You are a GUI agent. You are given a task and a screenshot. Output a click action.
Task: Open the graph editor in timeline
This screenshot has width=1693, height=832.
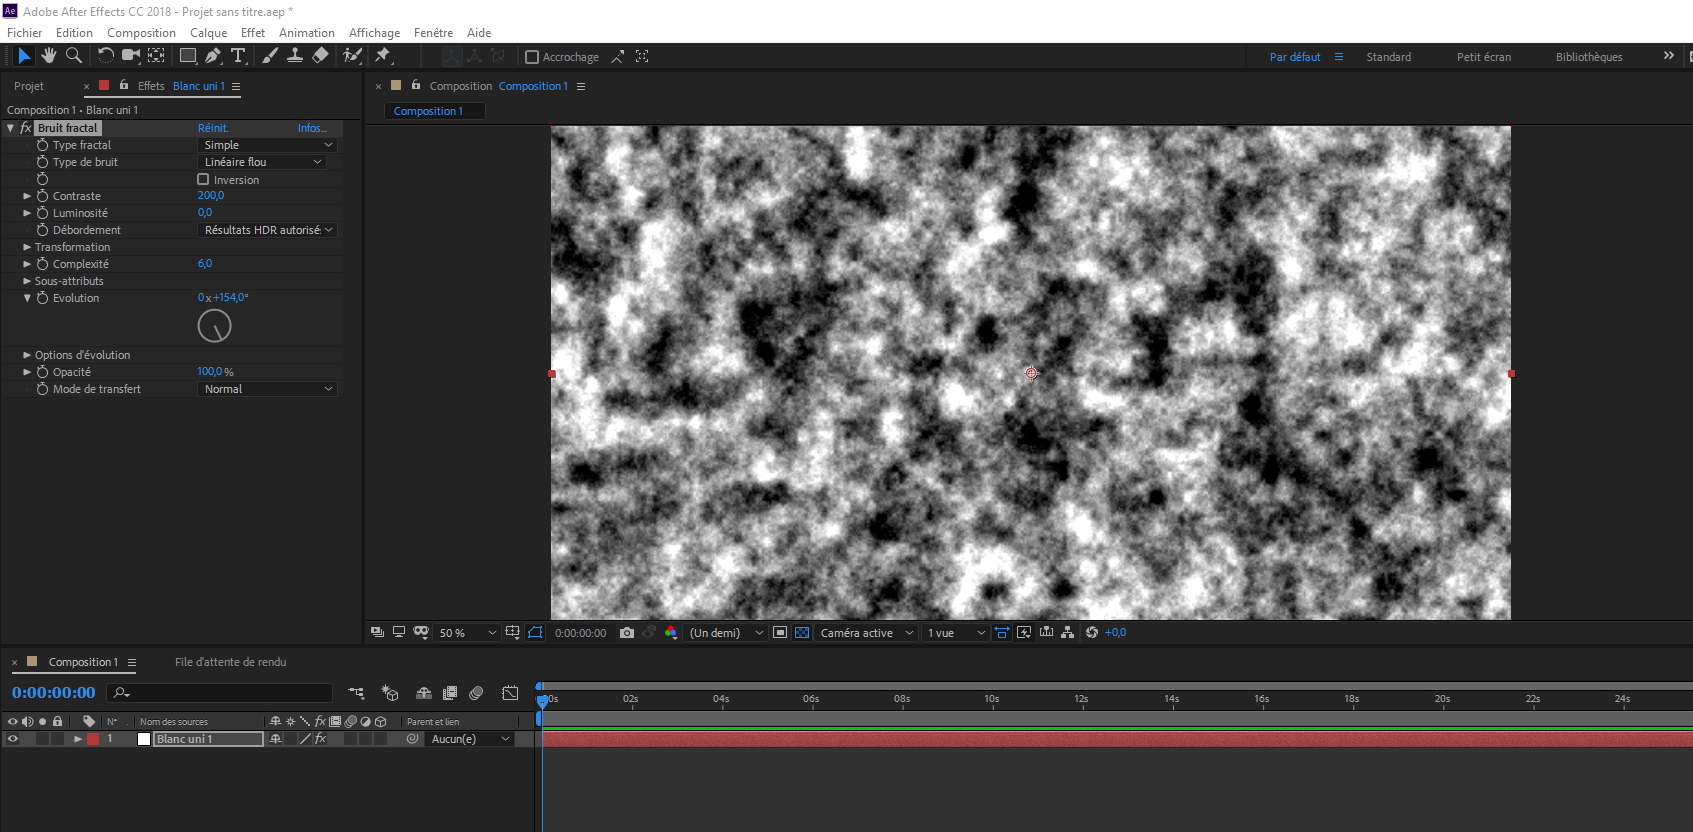510,693
